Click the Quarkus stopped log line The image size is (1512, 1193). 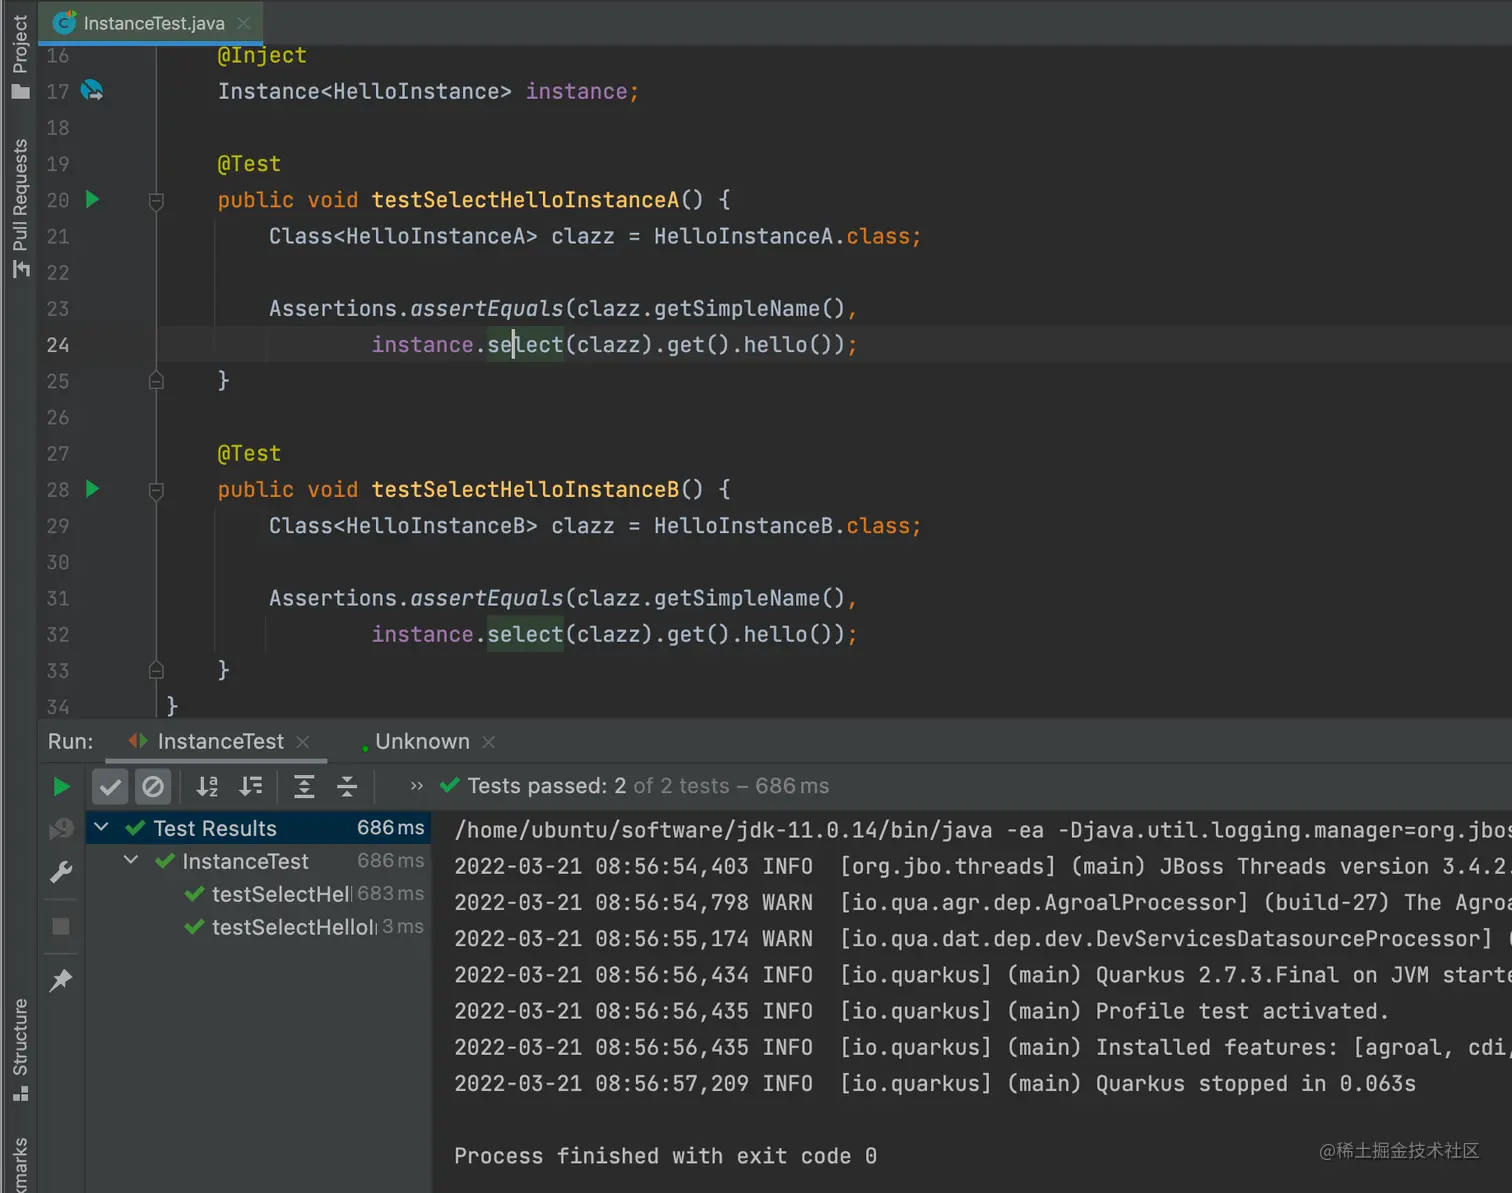935,1084
